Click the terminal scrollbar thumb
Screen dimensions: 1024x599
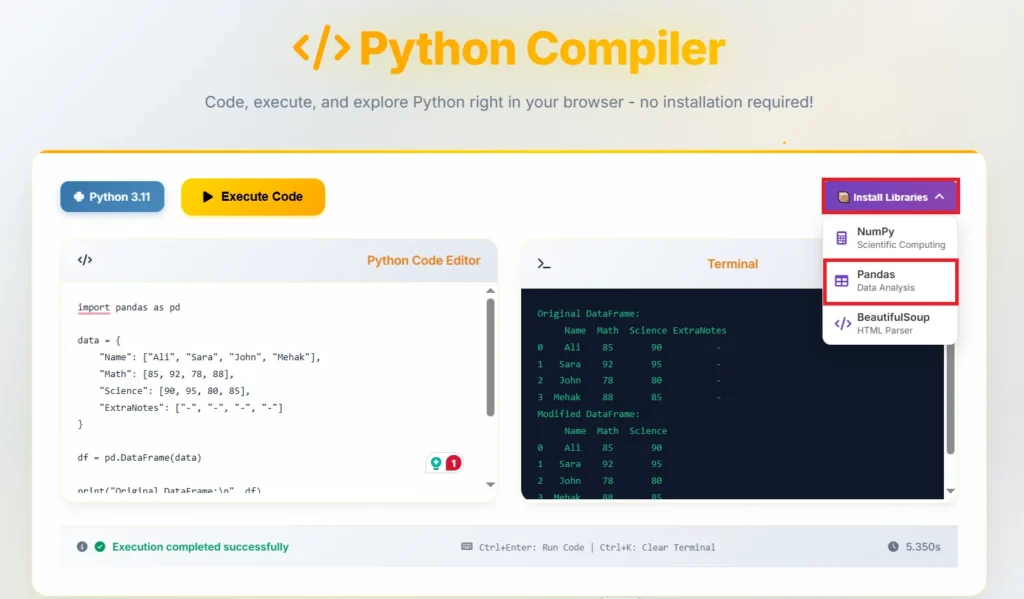[951, 398]
